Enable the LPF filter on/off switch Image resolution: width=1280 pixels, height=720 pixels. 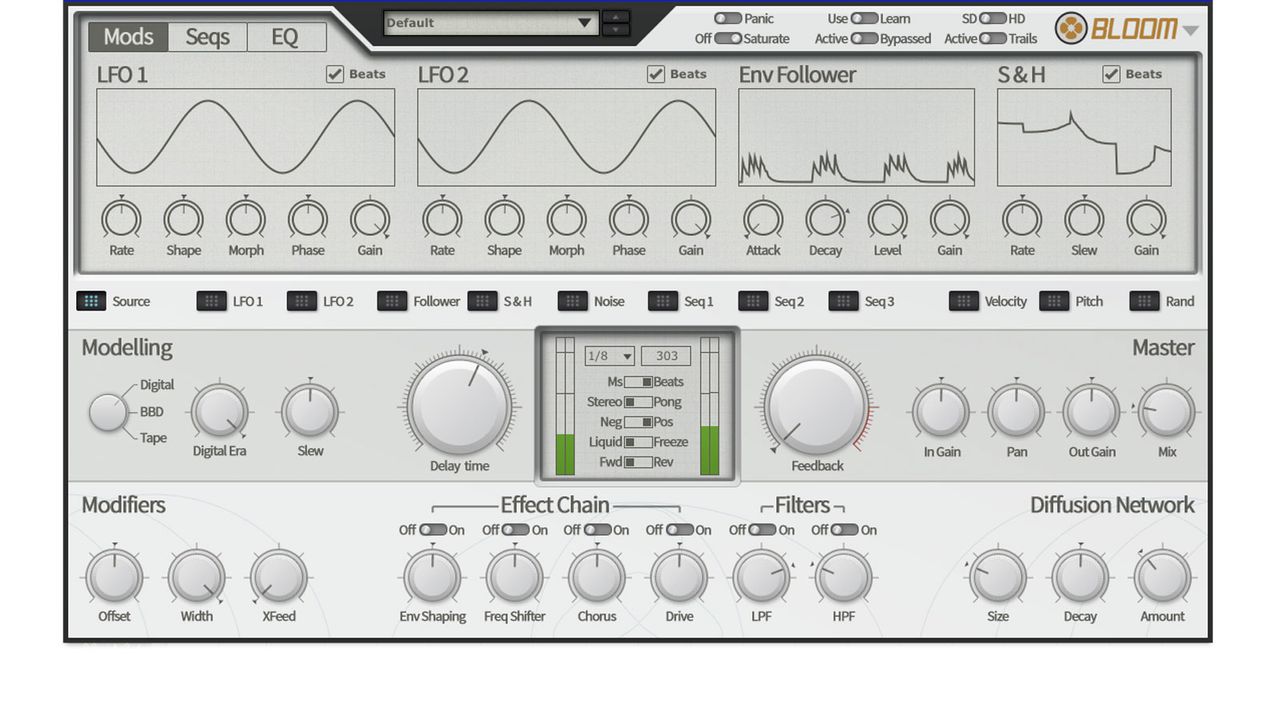pyautogui.click(x=762, y=530)
